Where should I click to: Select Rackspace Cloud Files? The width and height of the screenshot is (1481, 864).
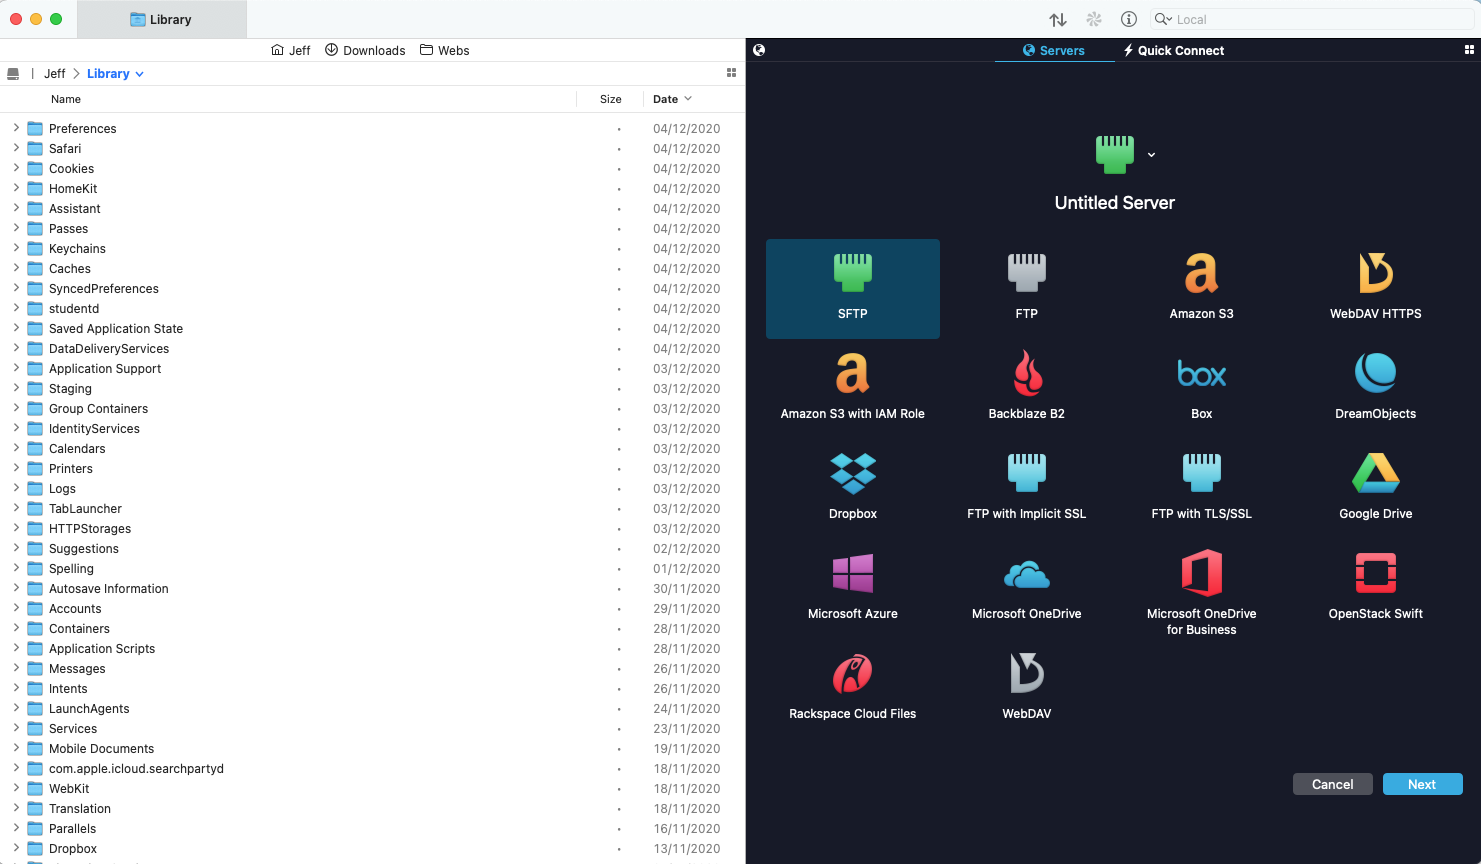tap(853, 688)
